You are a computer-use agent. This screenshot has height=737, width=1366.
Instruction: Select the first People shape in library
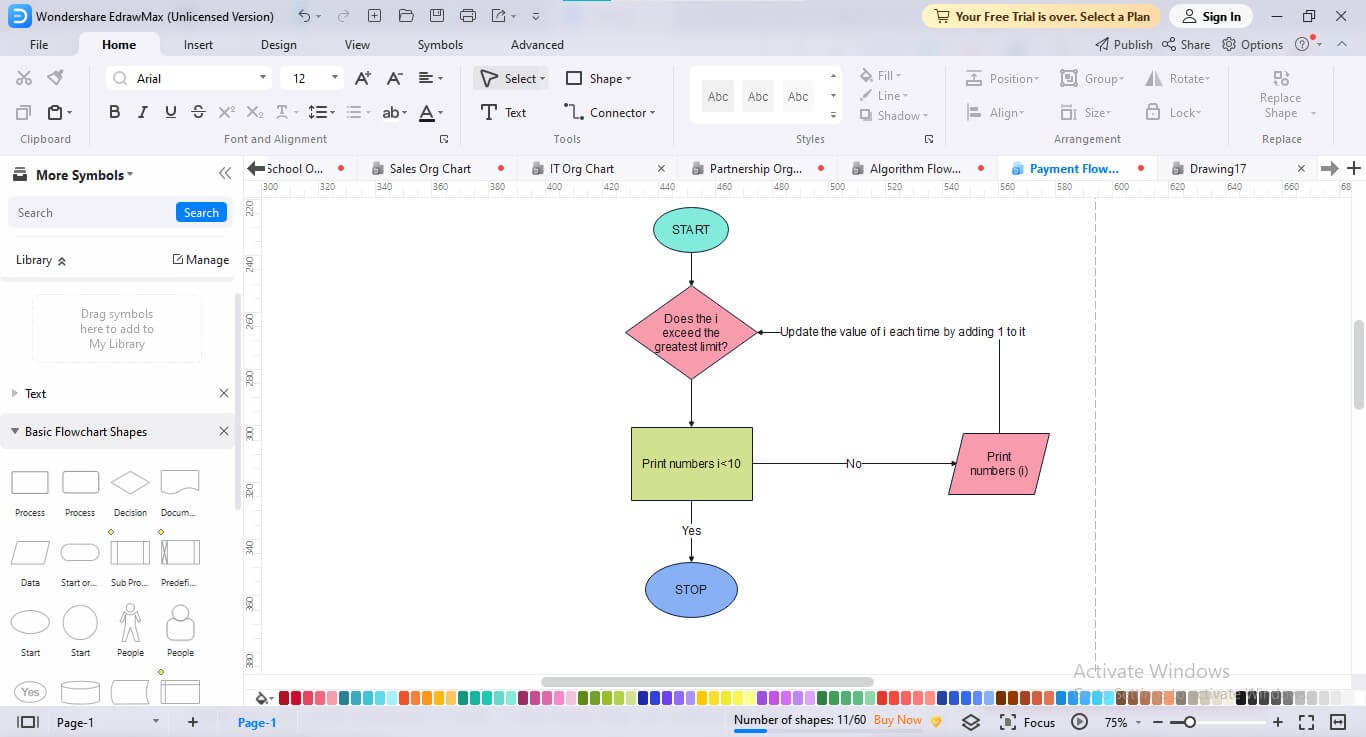coord(130,622)
